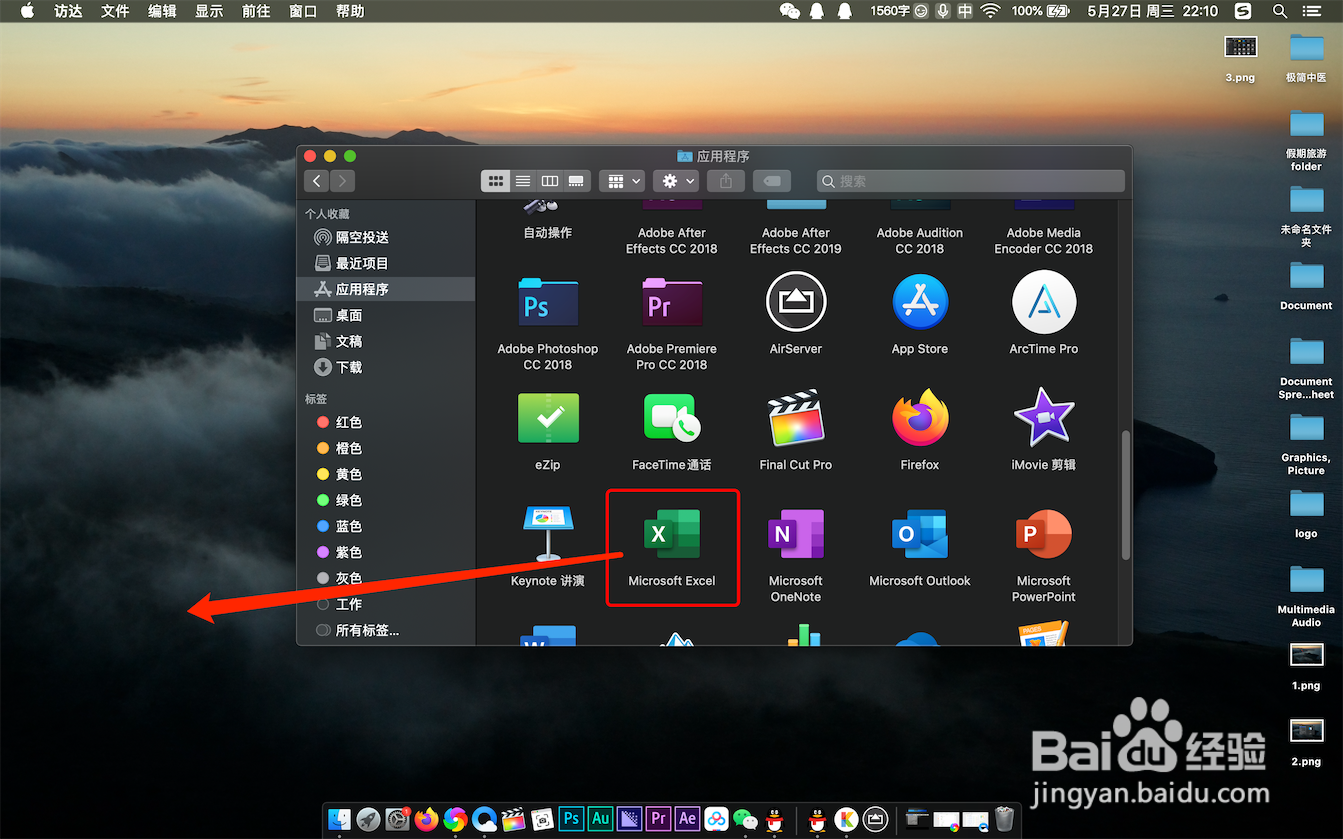Open the group-by arrangement dropdown
Image resolution: width=1343 pixels, height=839 pixels.
[622, 181]
